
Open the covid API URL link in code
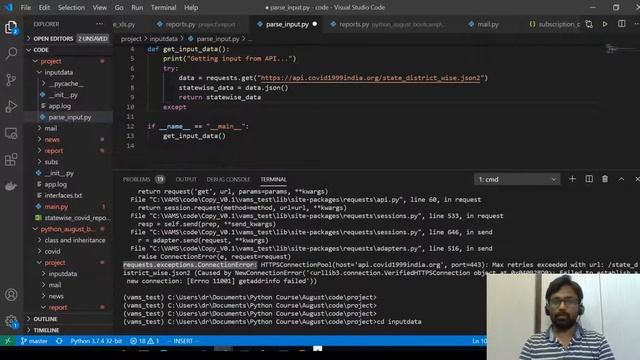[370, 78]
